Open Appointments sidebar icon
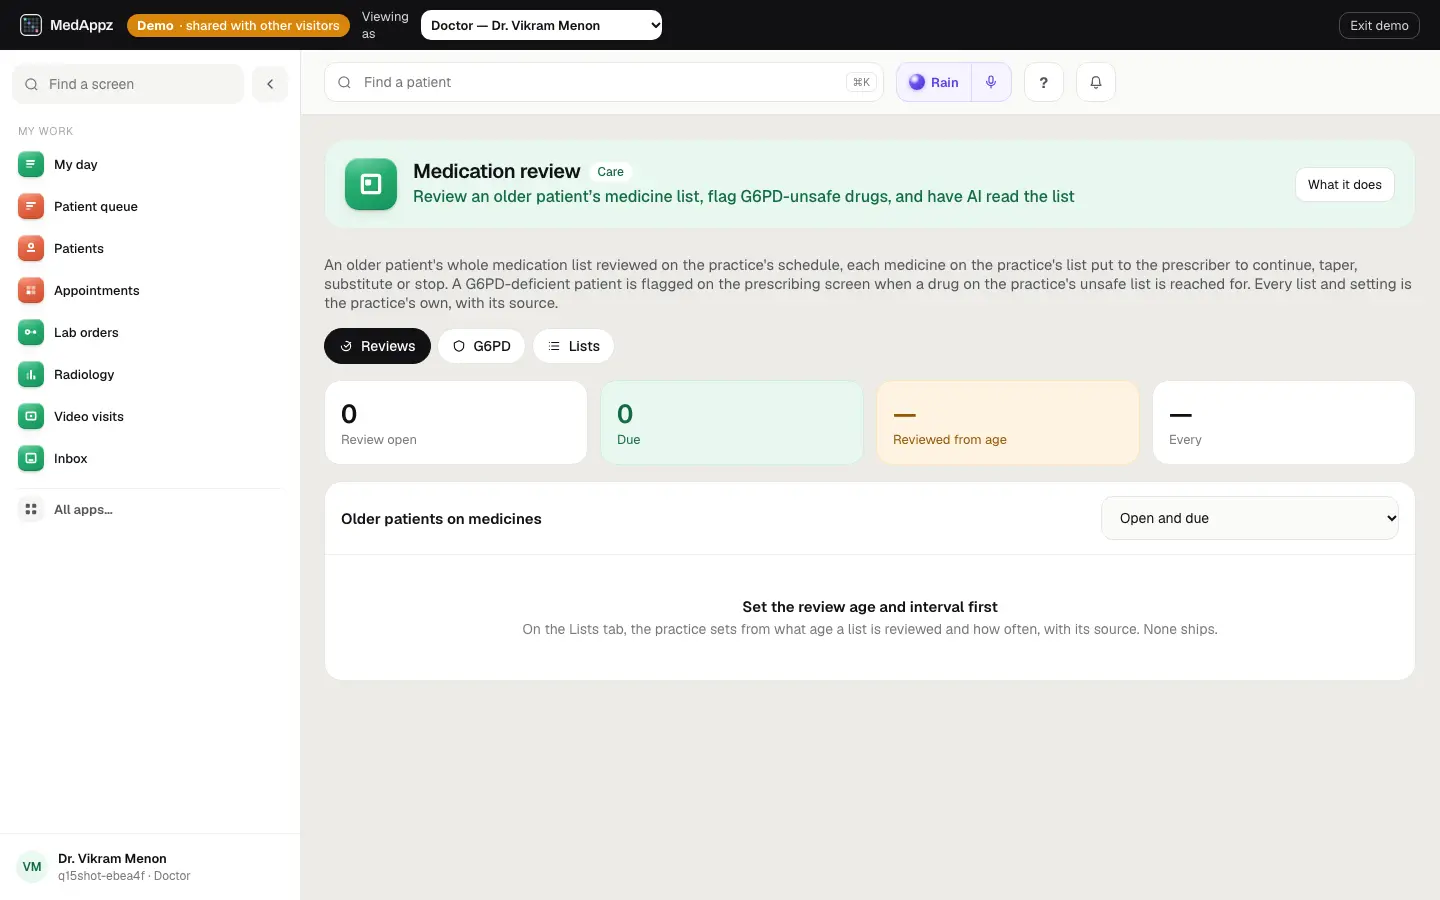This screenshot has width=1440, height=900. [31, 290]
